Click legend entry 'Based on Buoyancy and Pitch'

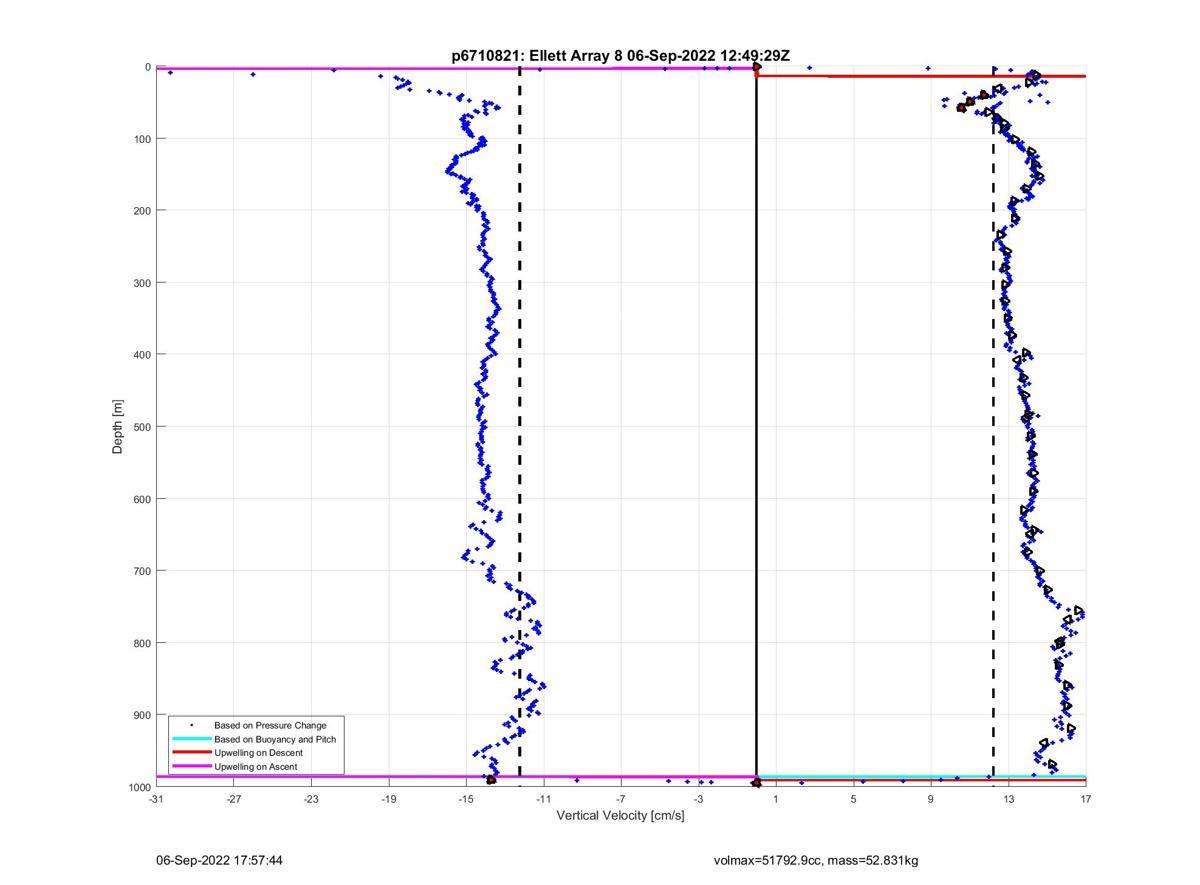pos(275,739)
